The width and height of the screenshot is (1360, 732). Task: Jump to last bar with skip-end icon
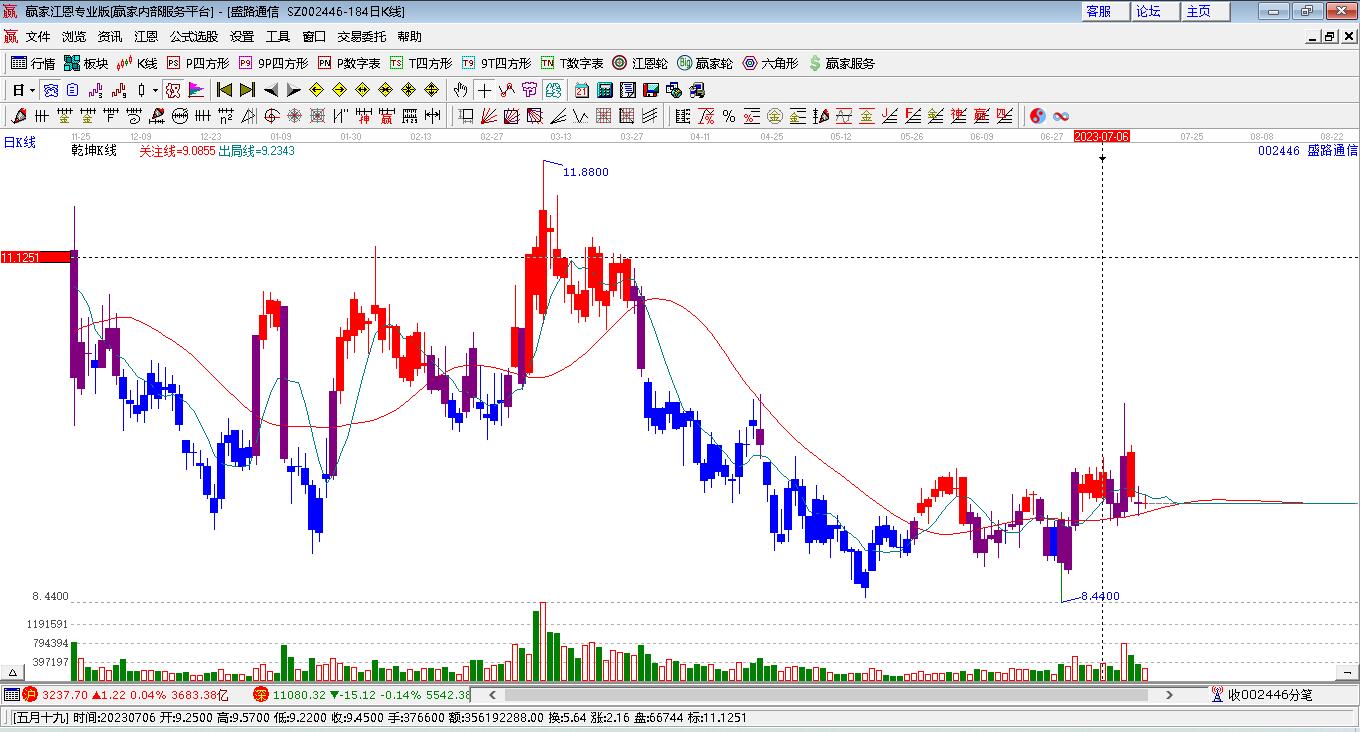pos(247,90)
